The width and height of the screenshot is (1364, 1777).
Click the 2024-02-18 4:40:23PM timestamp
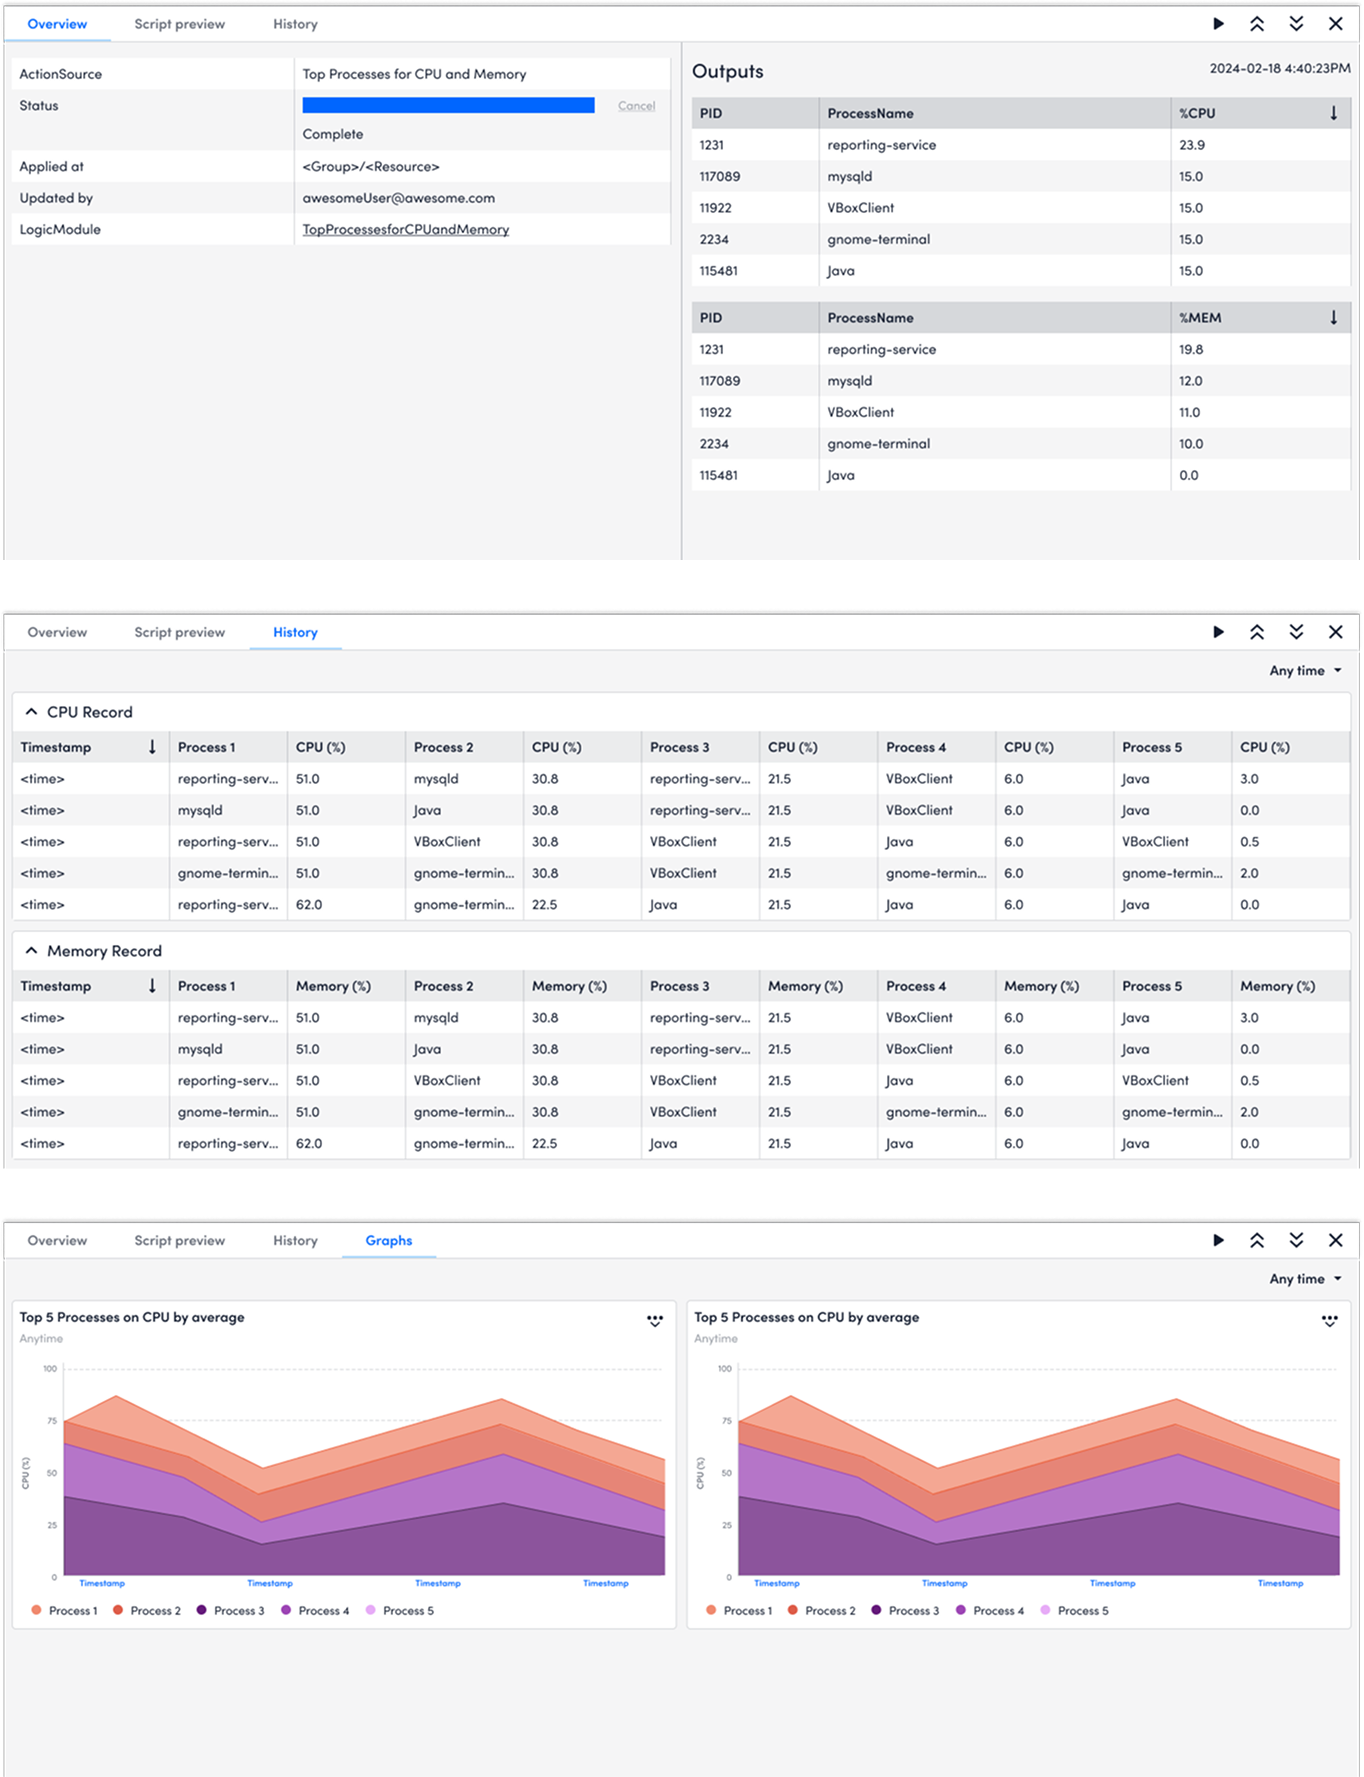coord(1279,68)
